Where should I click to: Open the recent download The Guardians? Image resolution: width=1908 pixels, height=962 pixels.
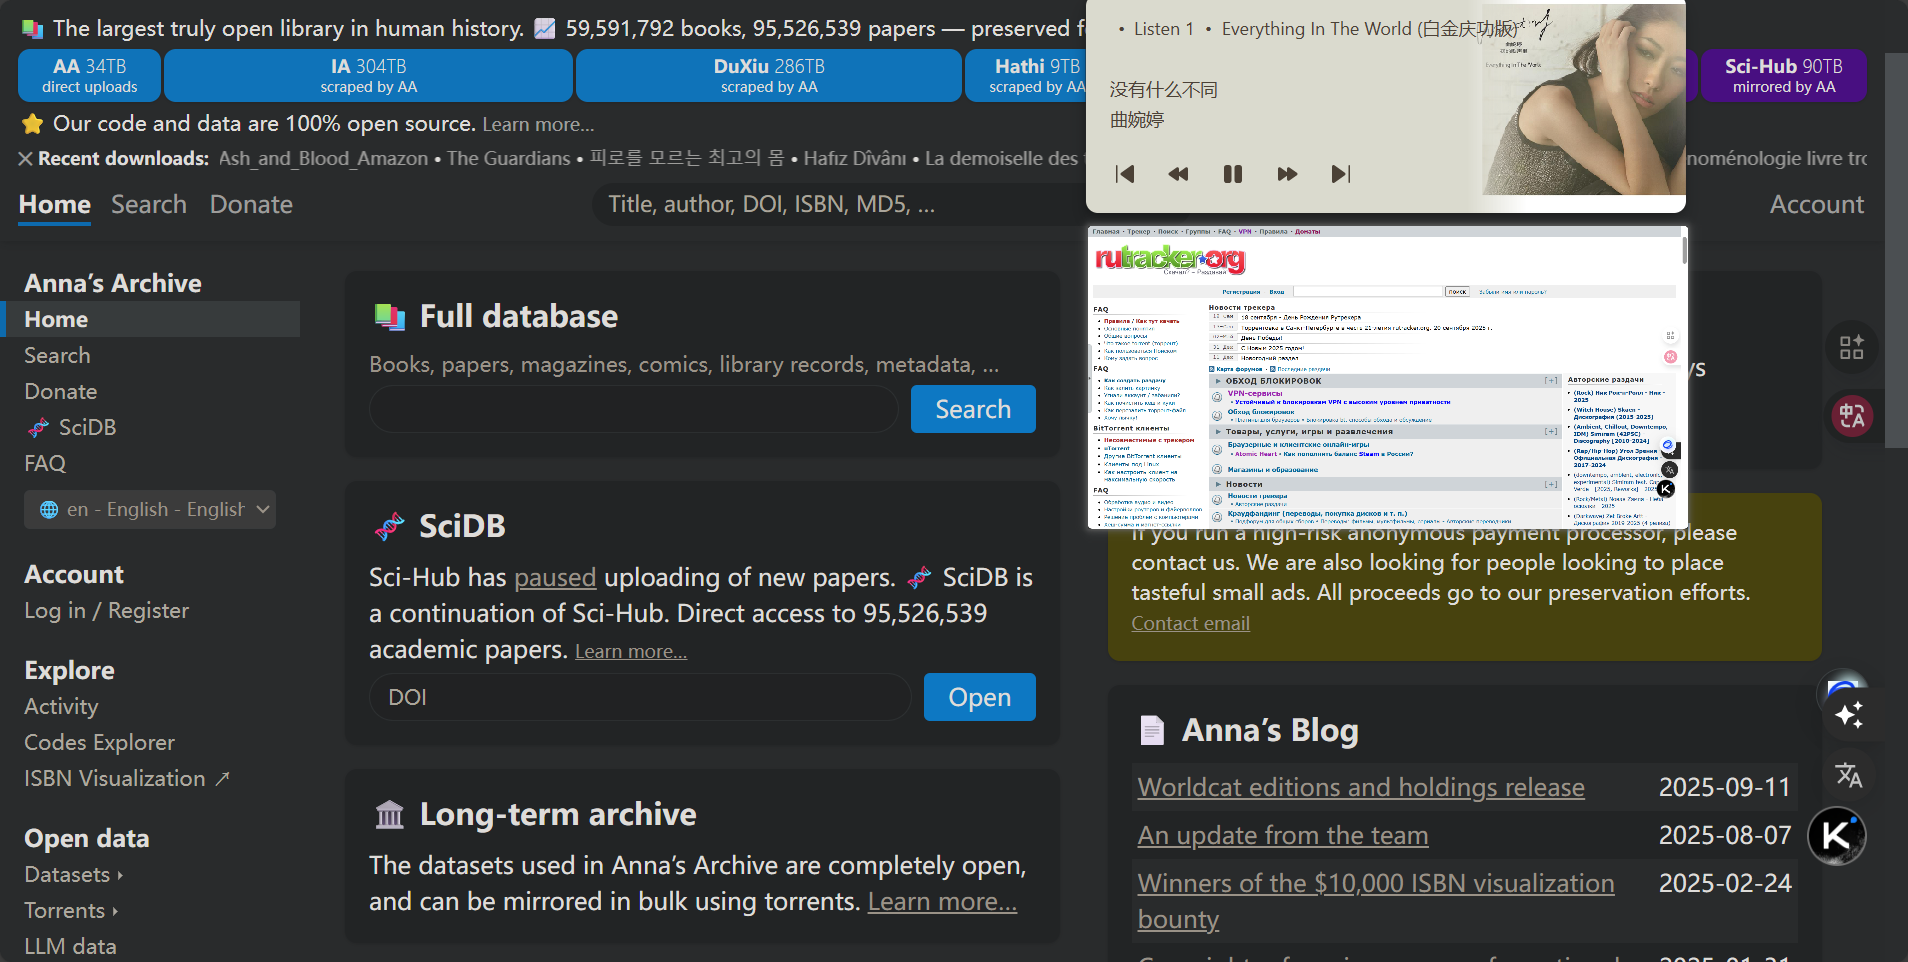pyautogui.click(x=508, y=159)
